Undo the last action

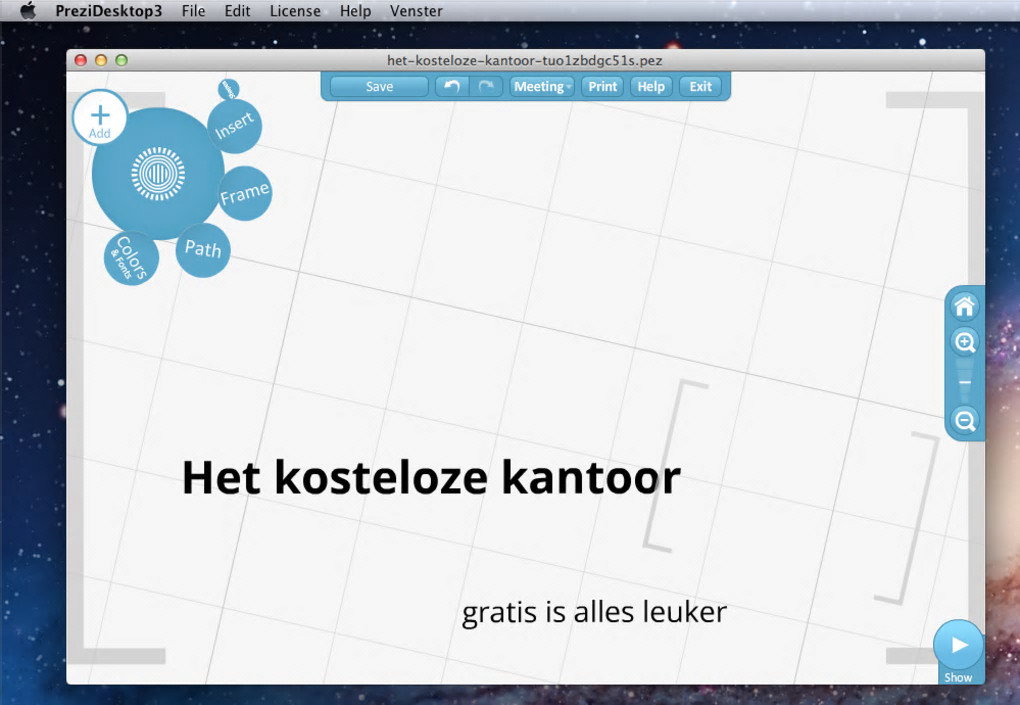[x=451, y=86]
